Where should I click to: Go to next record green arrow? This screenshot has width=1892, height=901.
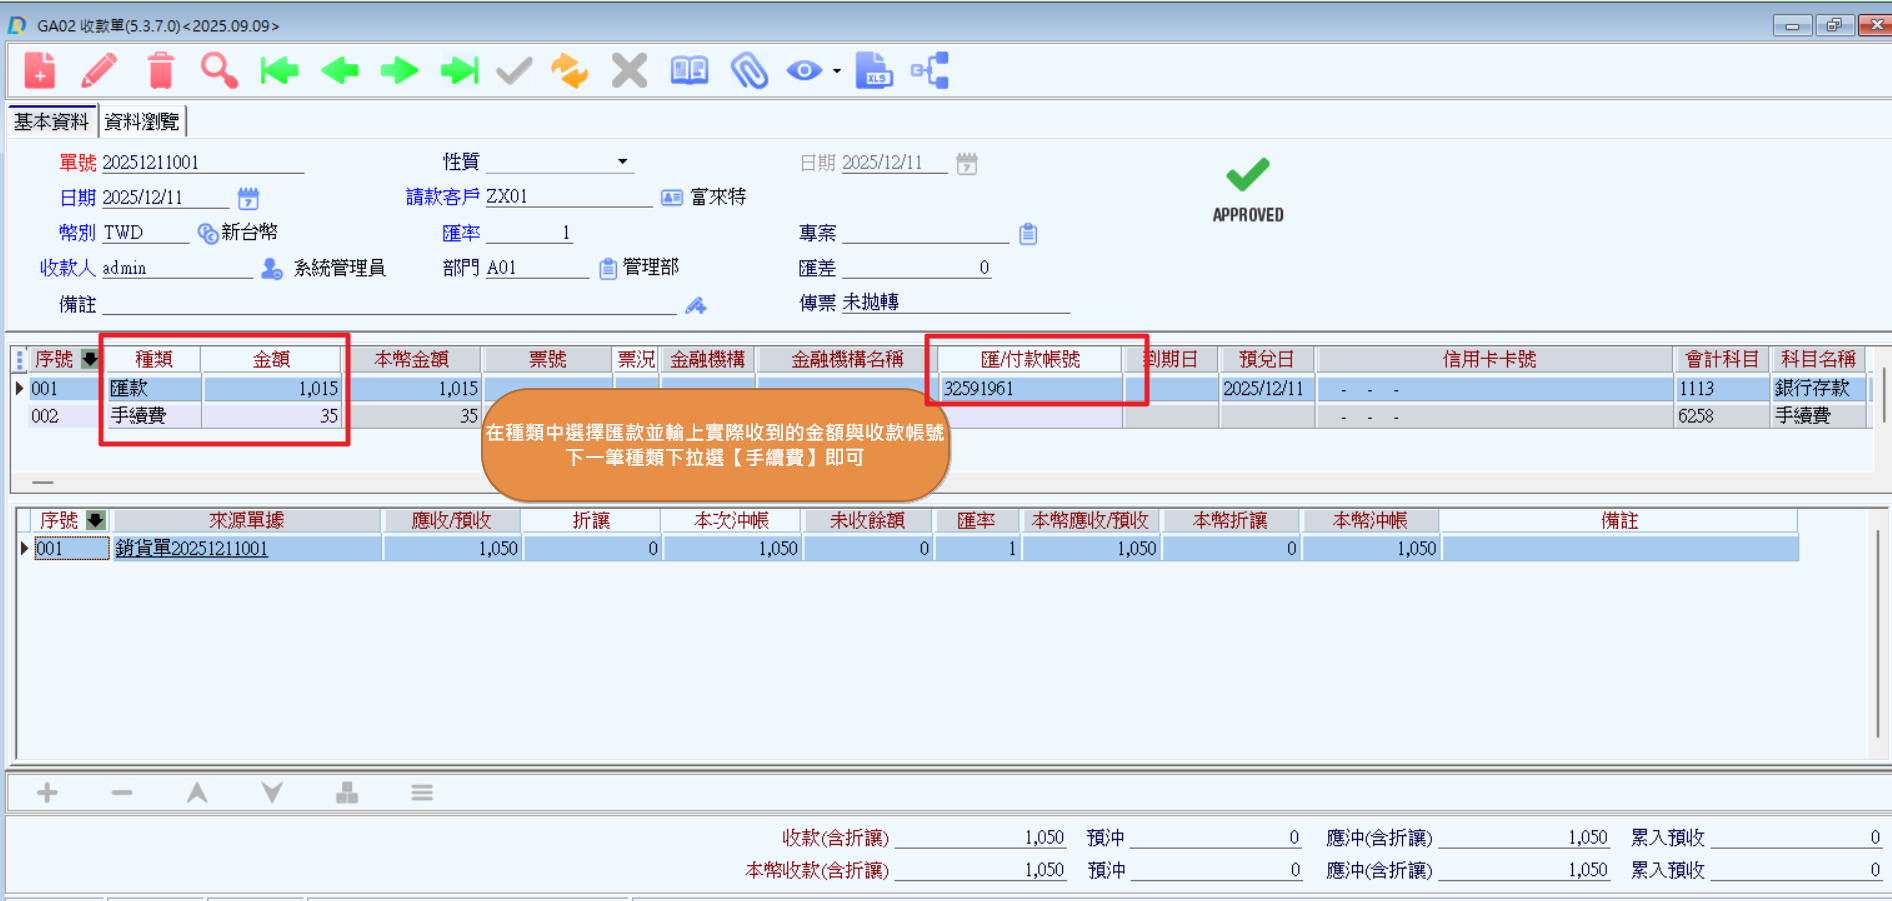coord(400,71)
